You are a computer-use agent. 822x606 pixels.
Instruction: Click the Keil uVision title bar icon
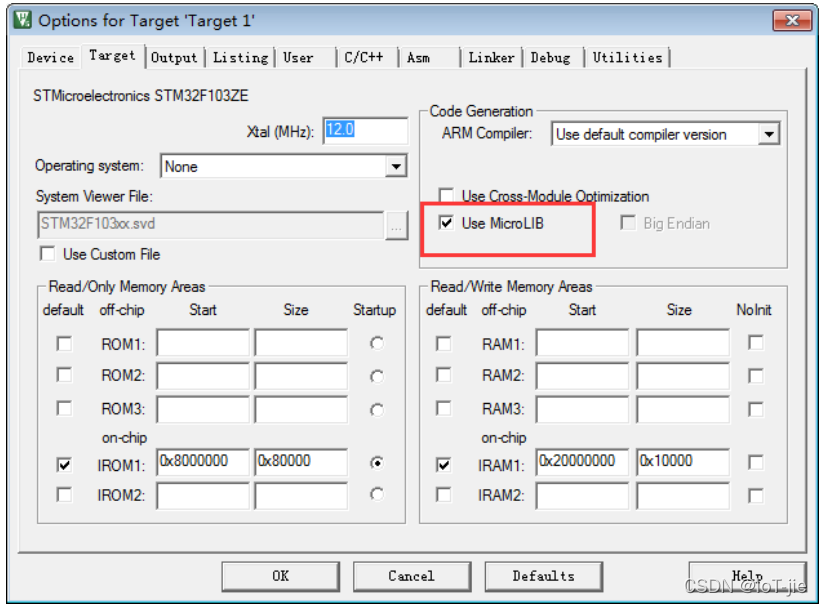click(23, 20)
